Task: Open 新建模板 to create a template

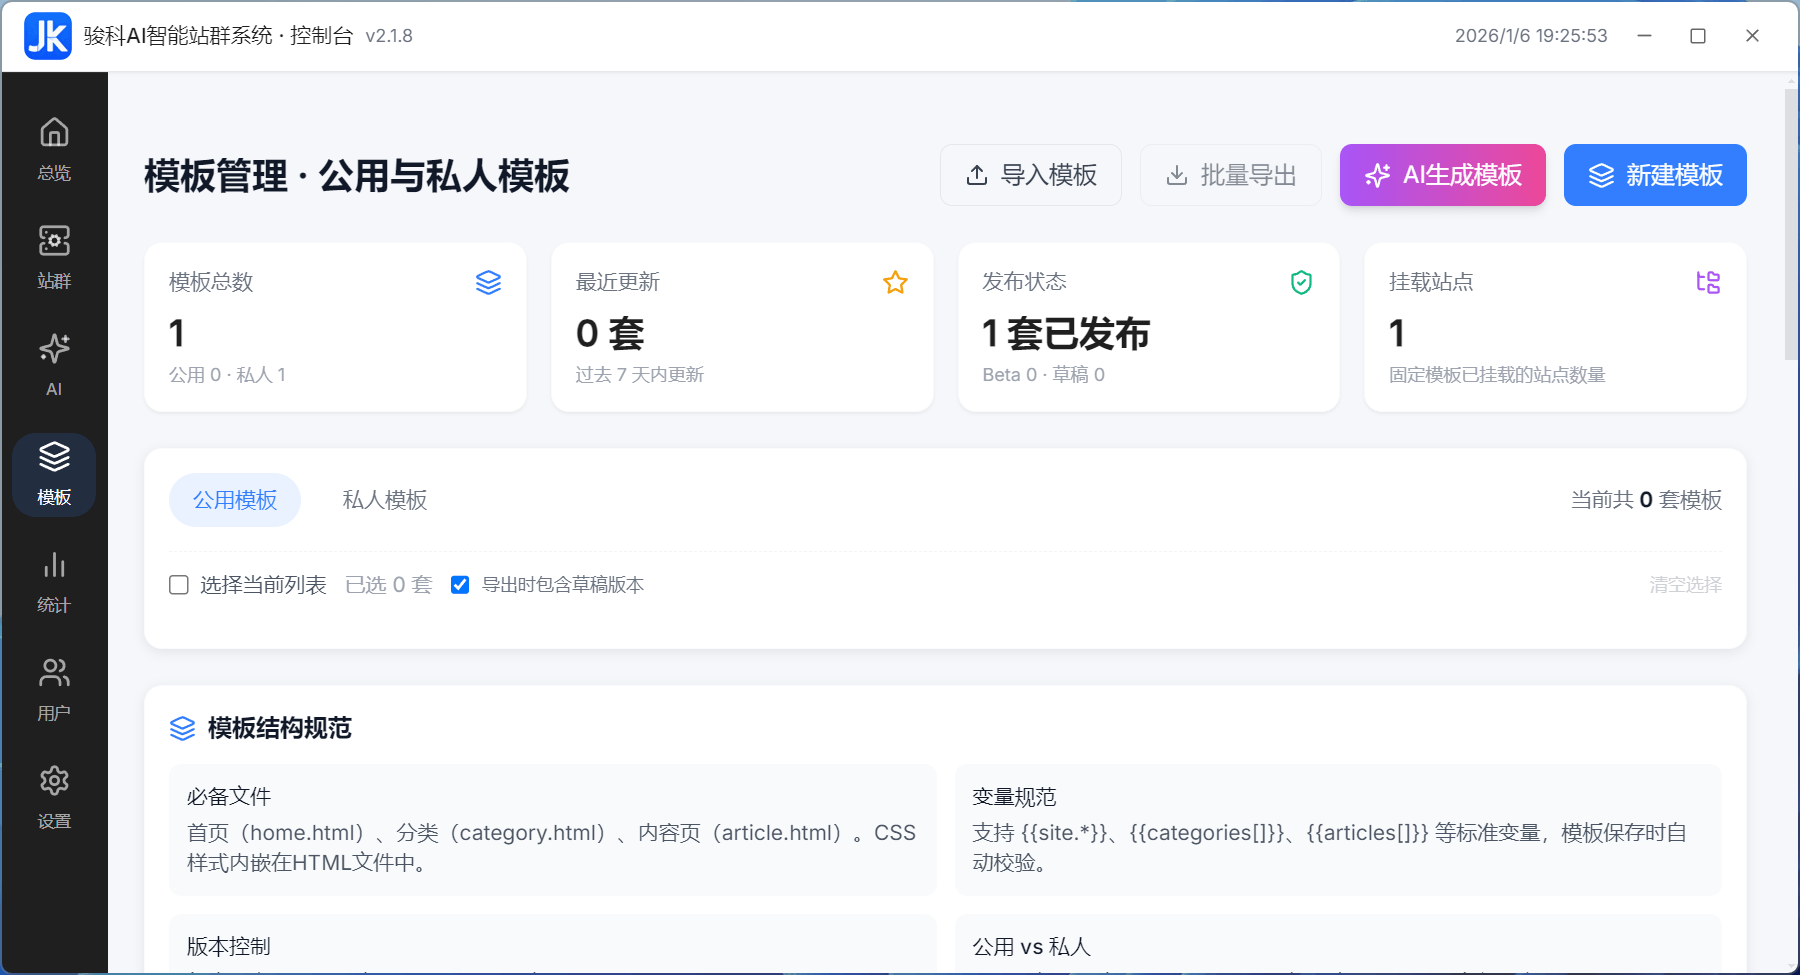Action: pyautogui.click(x=1654, y=175)
